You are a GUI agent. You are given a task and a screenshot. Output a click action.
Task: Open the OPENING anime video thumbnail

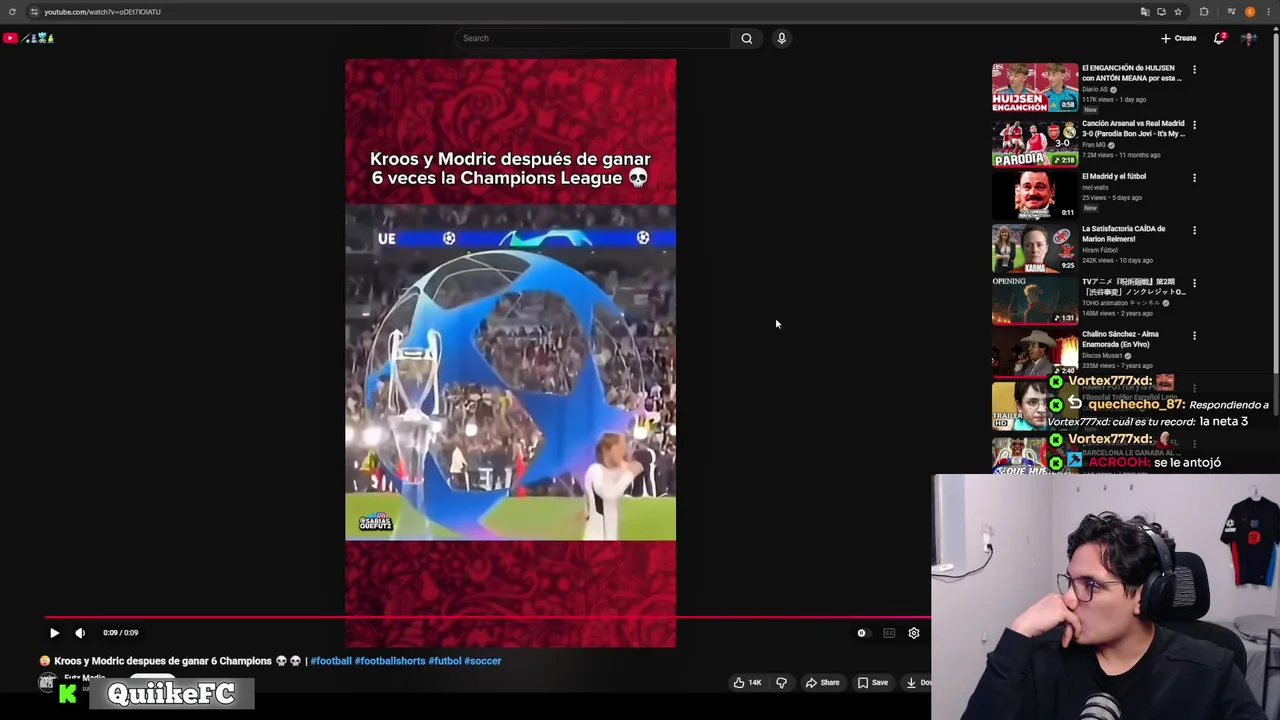(1035, 300)
